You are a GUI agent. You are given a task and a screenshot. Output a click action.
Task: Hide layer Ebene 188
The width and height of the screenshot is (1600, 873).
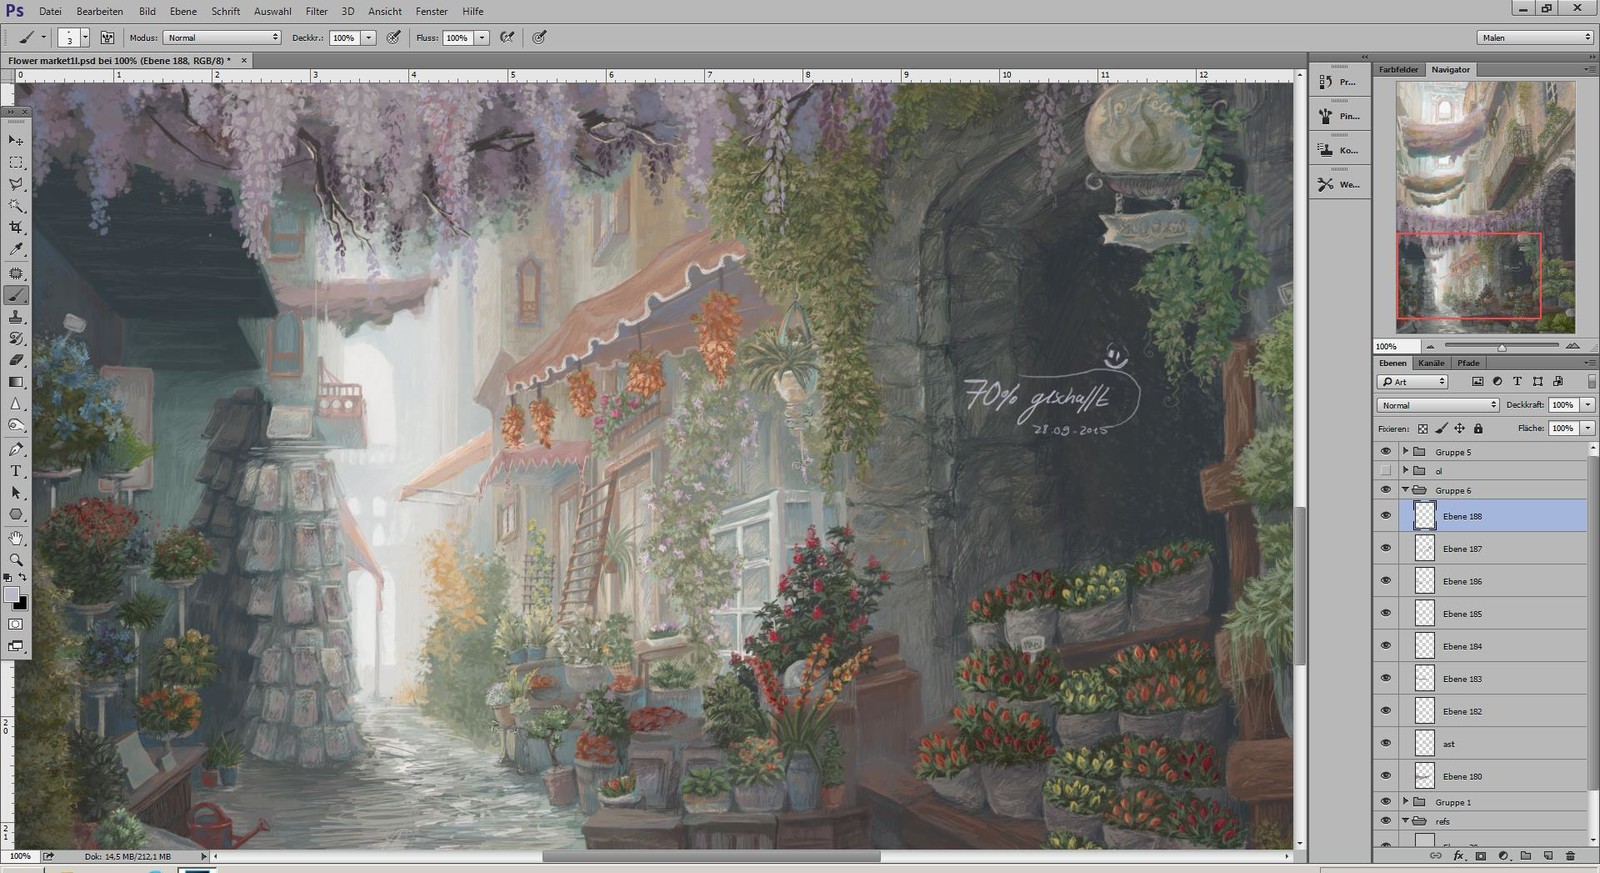coord(1385,516)
